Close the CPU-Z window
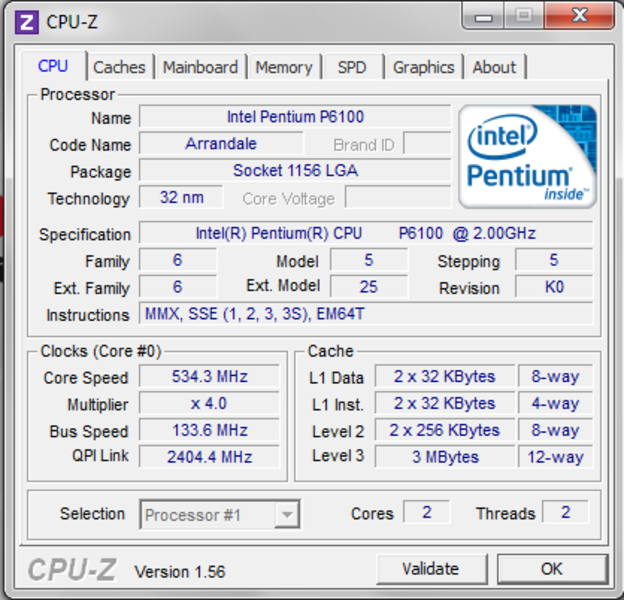 [580, 16]
